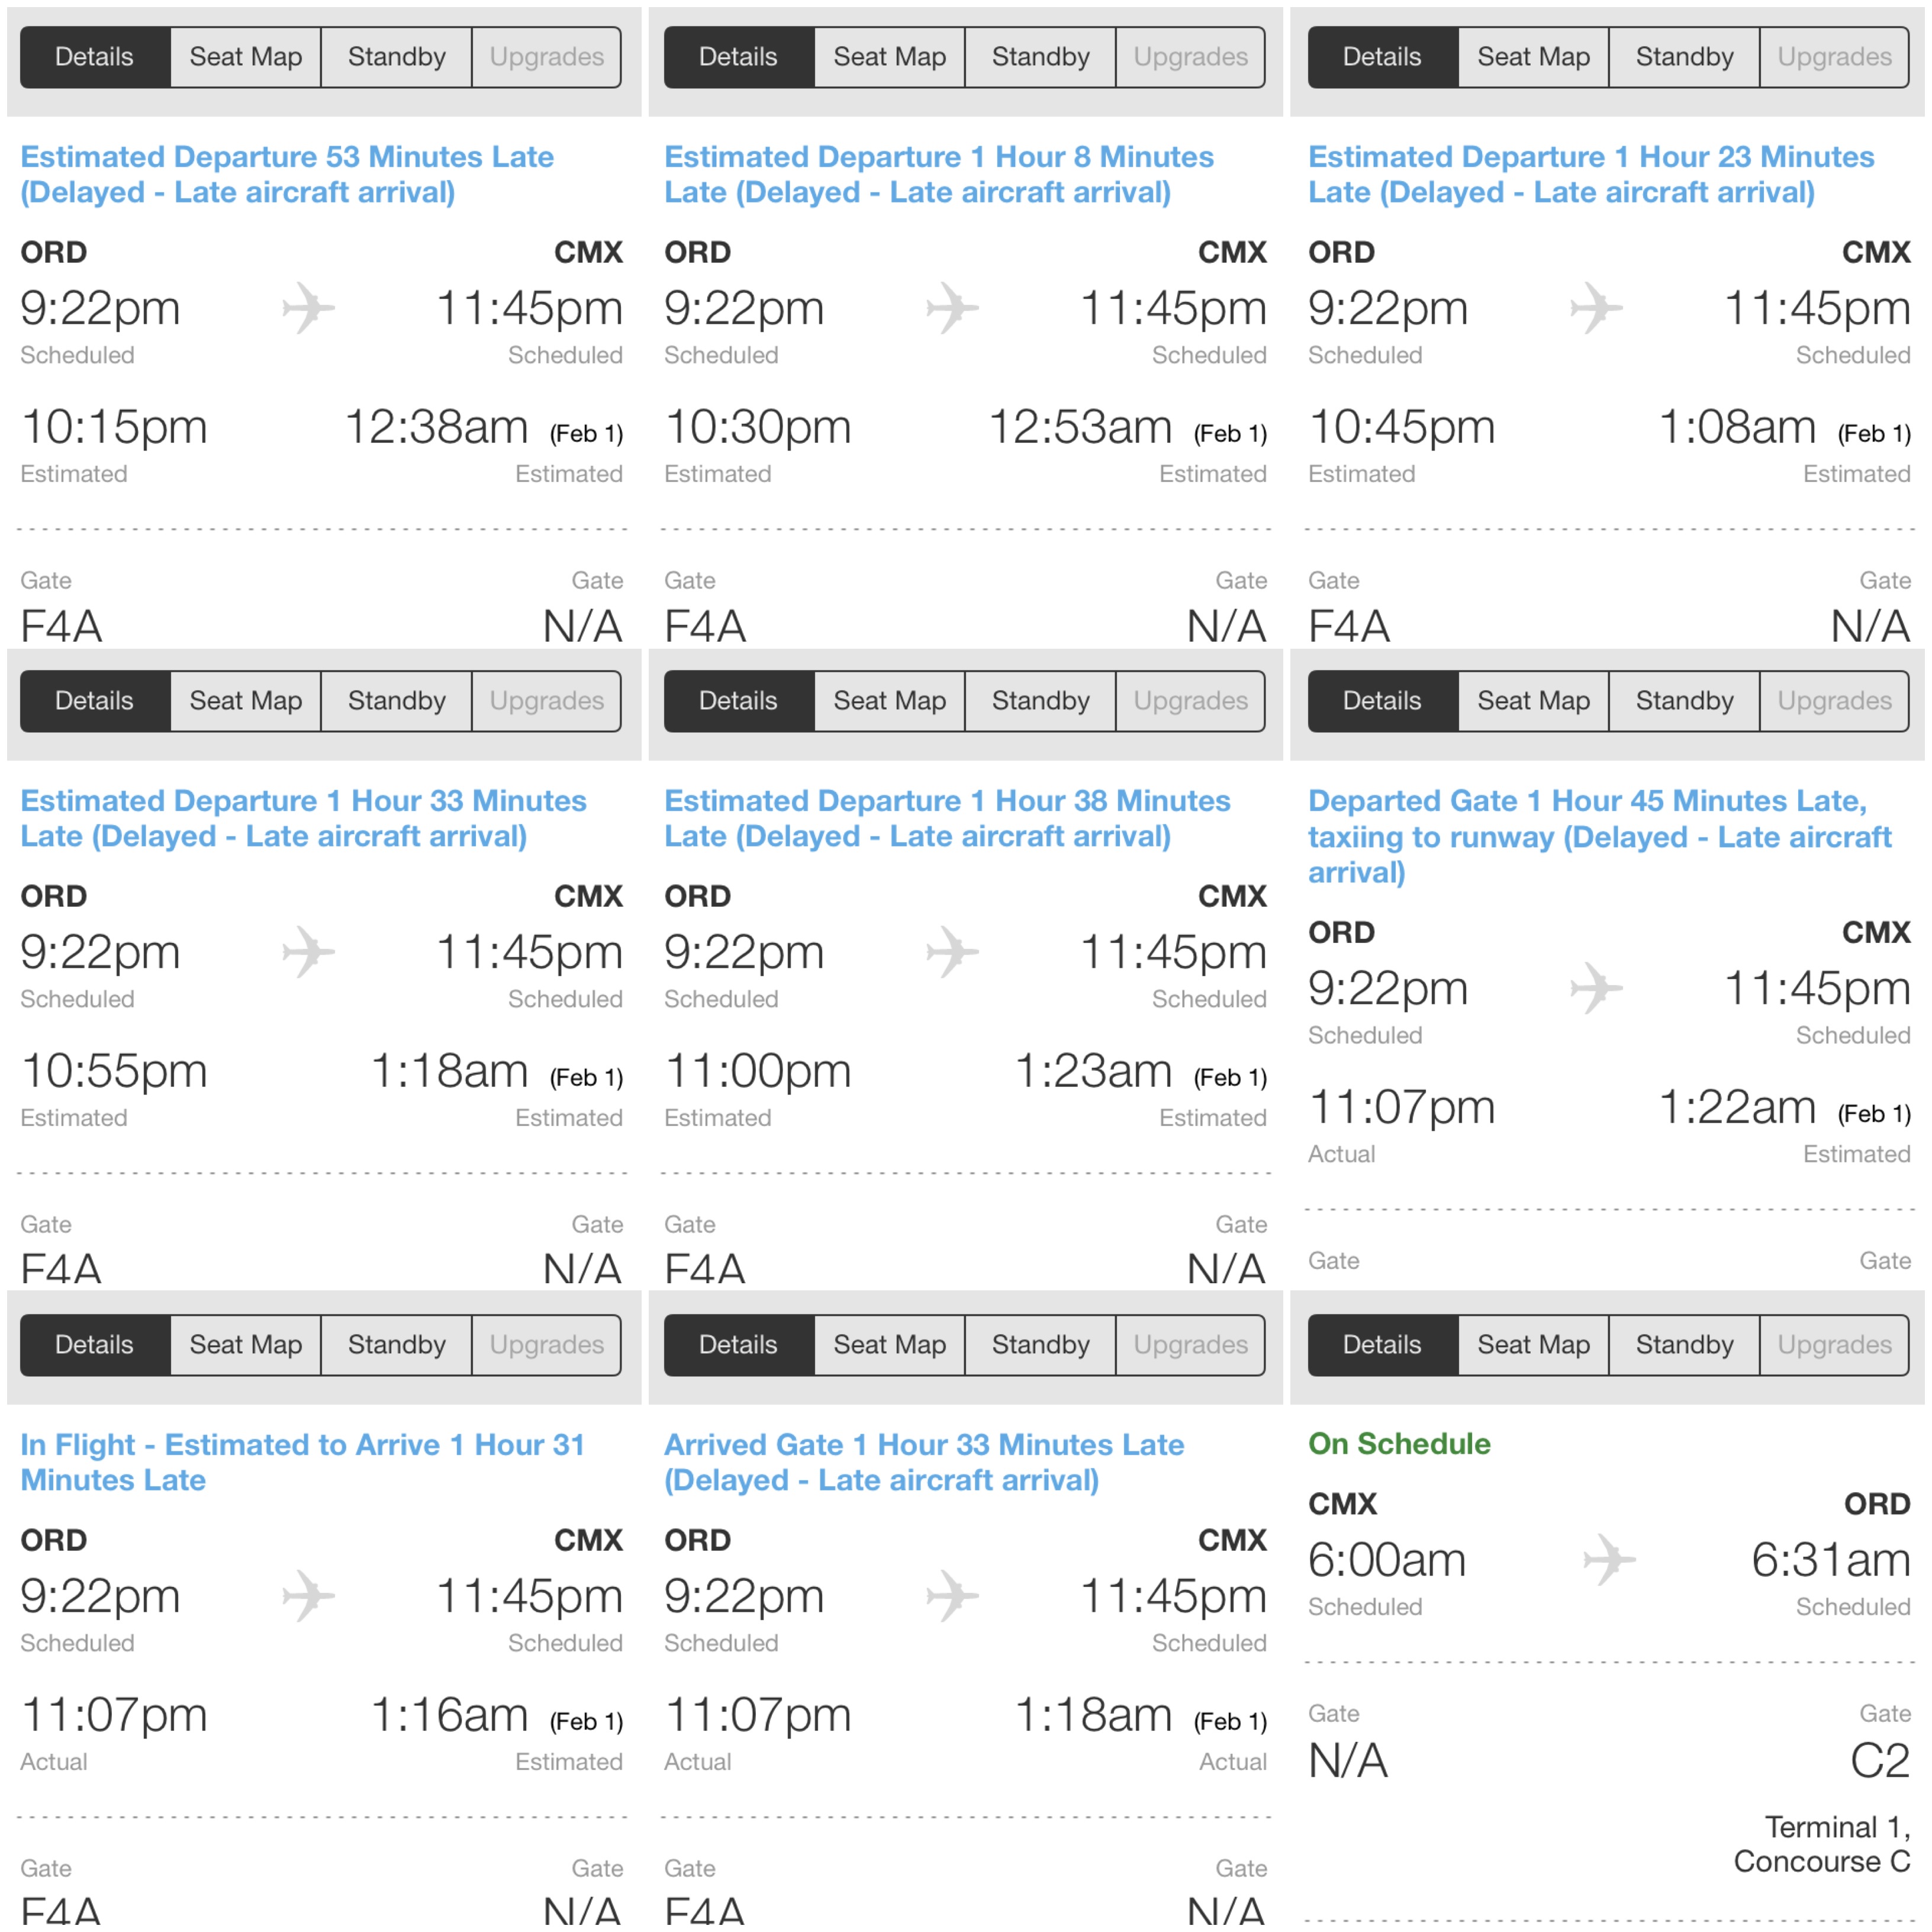1932x1932 pixels.
Task: Click the In Flight status headline
Action: click(302, 1462)
